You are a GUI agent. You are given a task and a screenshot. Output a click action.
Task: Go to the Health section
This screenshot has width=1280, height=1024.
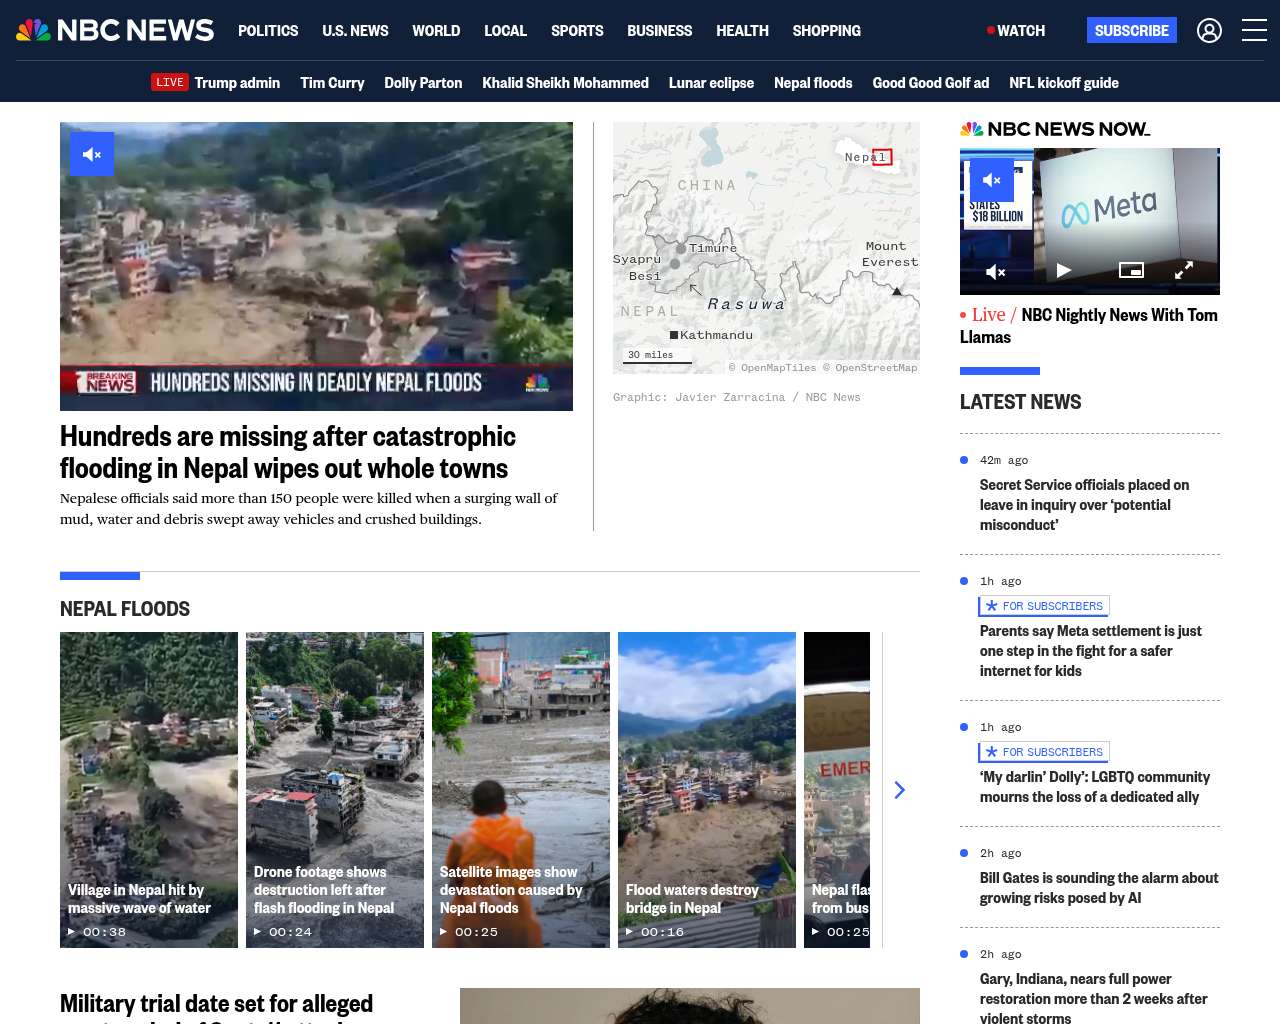(x=742, y=31)
